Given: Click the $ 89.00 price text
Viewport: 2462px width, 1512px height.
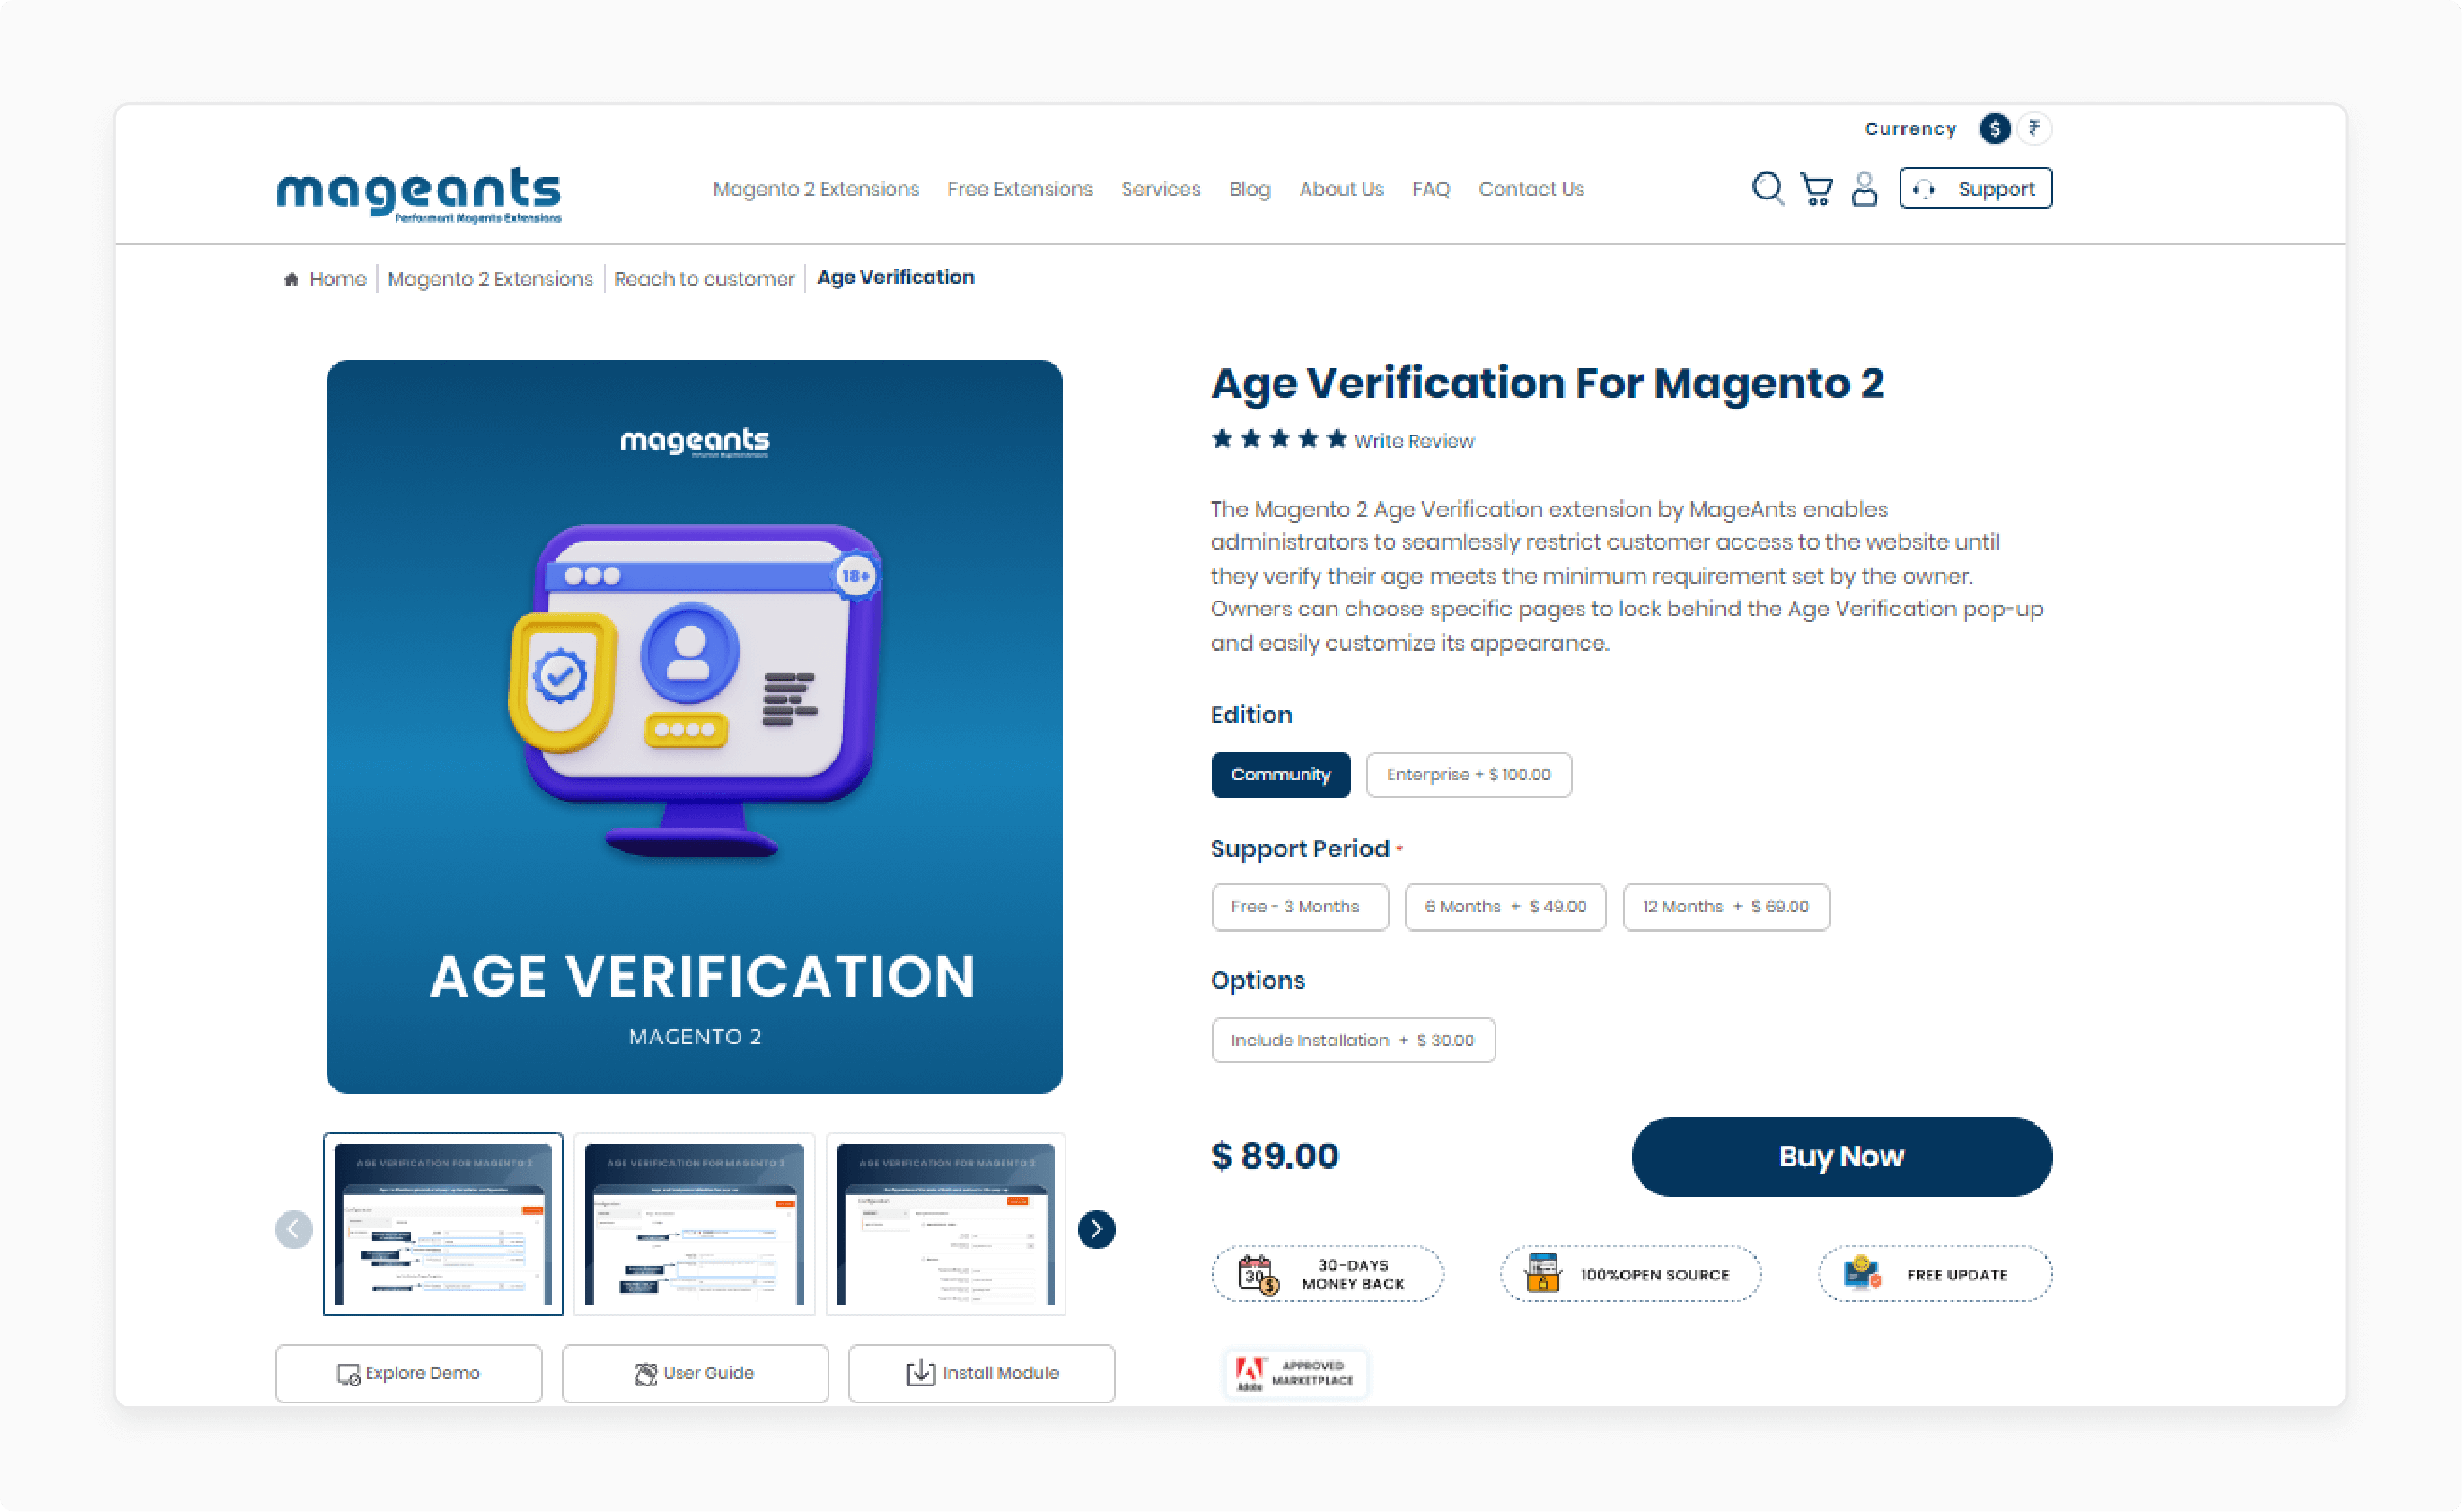Looking at the screenshot, I should (1274, 1156).
